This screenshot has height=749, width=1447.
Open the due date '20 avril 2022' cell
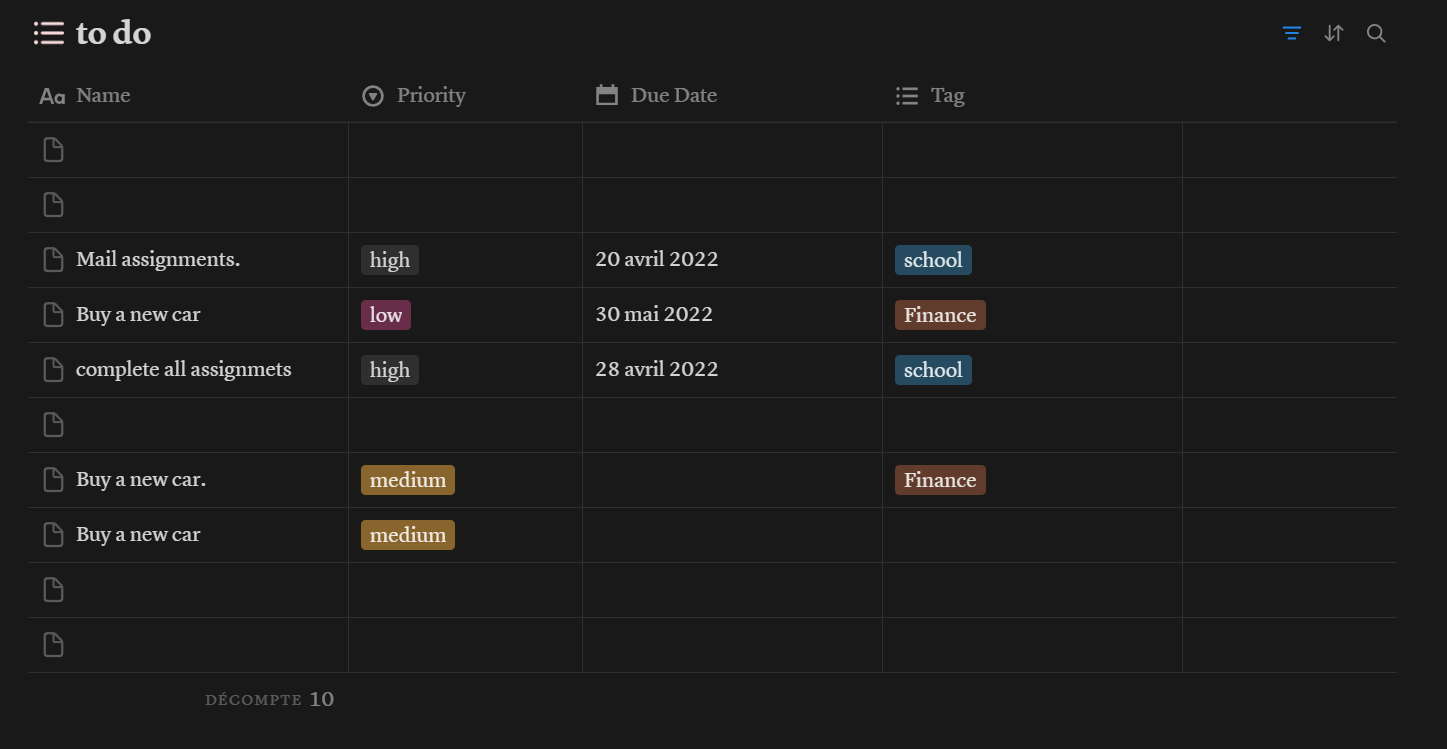point(656,259)
